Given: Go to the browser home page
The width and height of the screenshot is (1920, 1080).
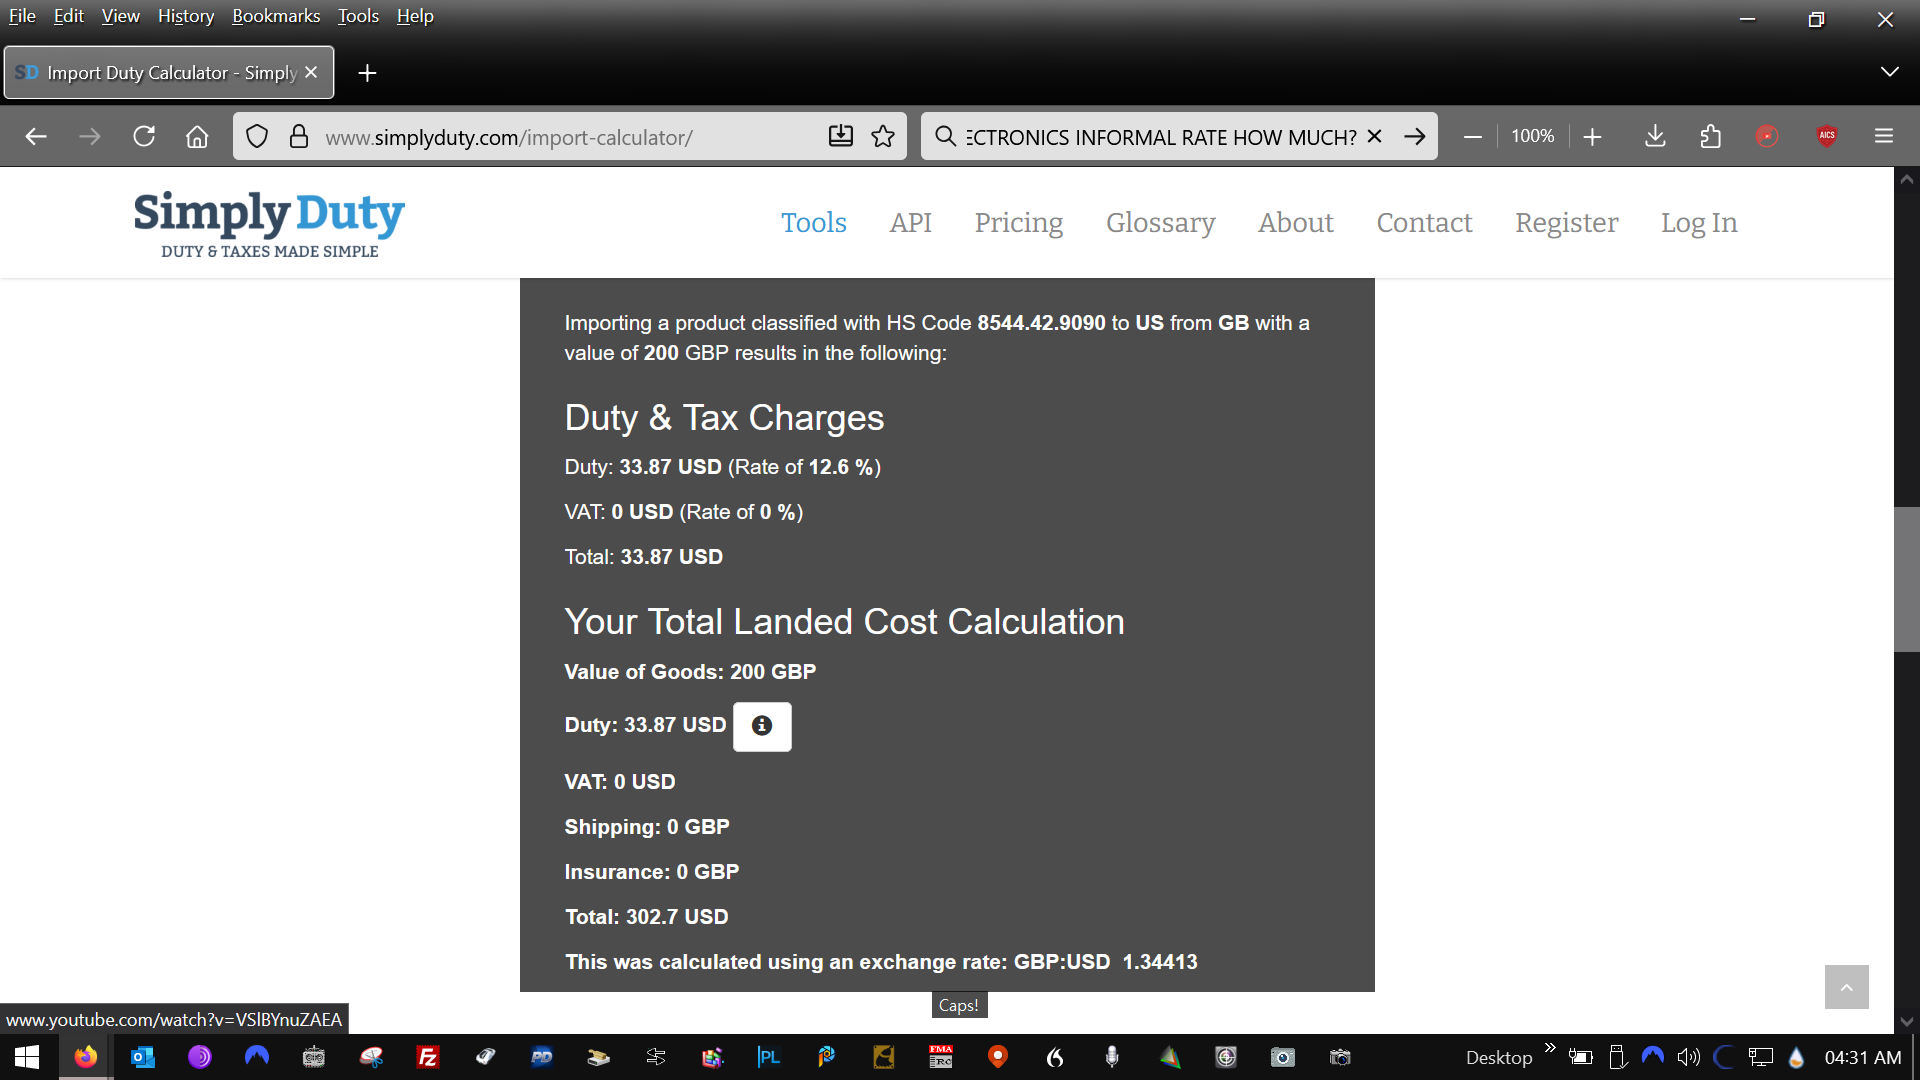Looking at the screenshot, I should [x=197, y=137].
